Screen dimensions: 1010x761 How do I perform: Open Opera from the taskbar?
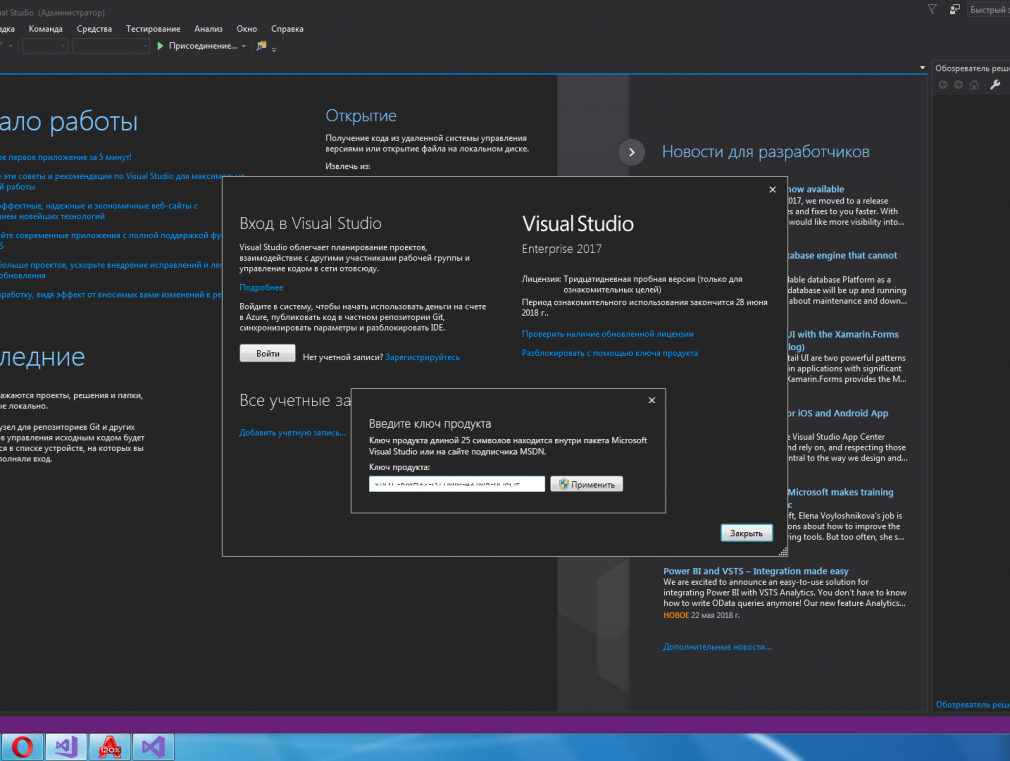point(23,747)
